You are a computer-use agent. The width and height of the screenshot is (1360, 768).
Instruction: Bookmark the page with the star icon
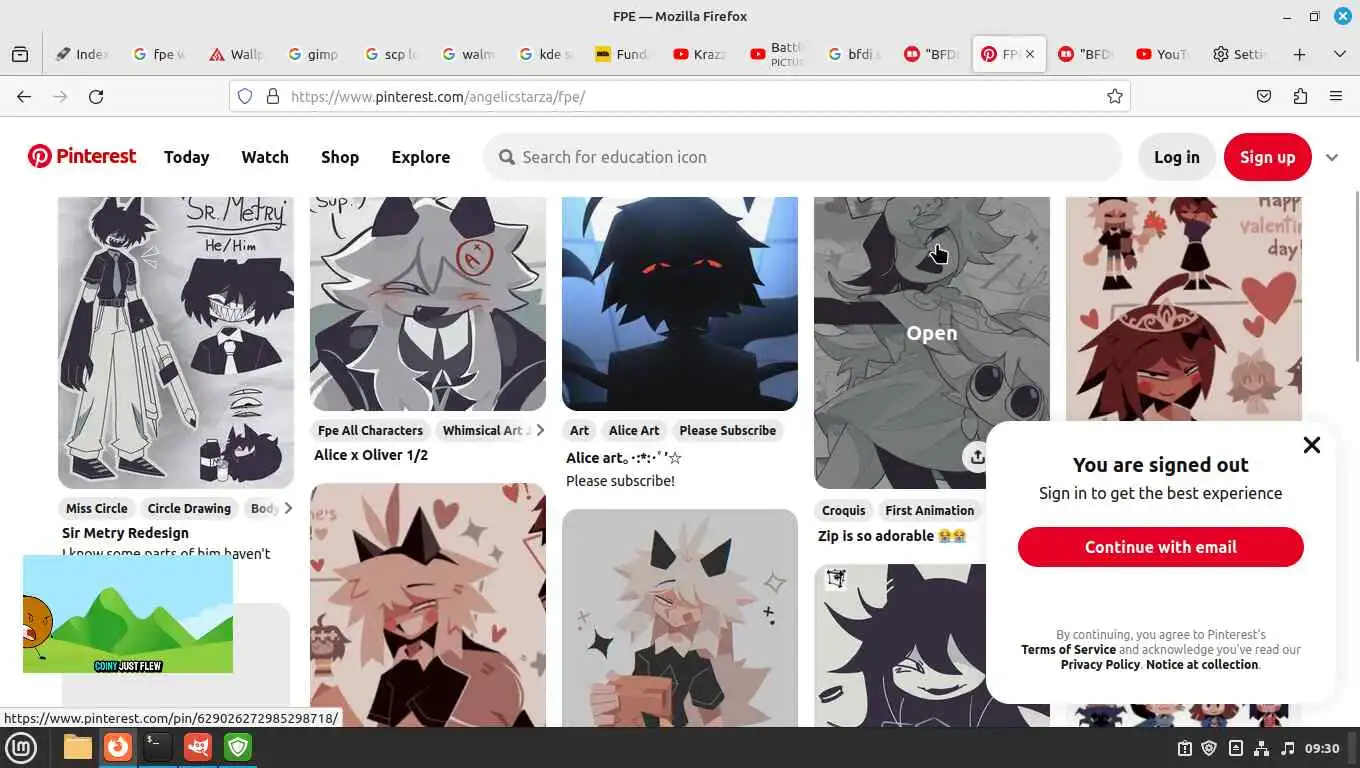coord(1114,96)
